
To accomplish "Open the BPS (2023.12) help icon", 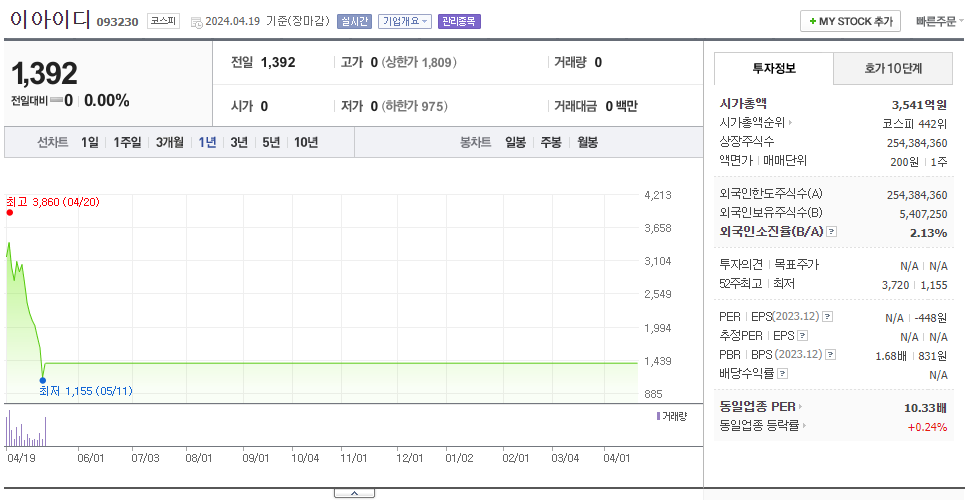I will [830, 355].
